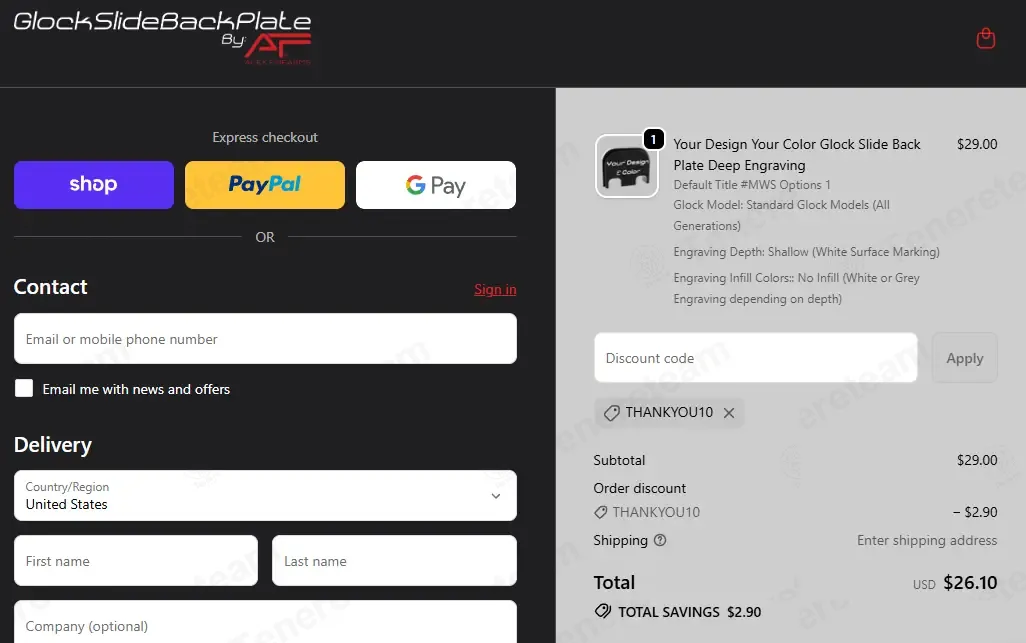Click the Discount code input field
This screenshot has height=643, width=1026.
tap(755, 358)
